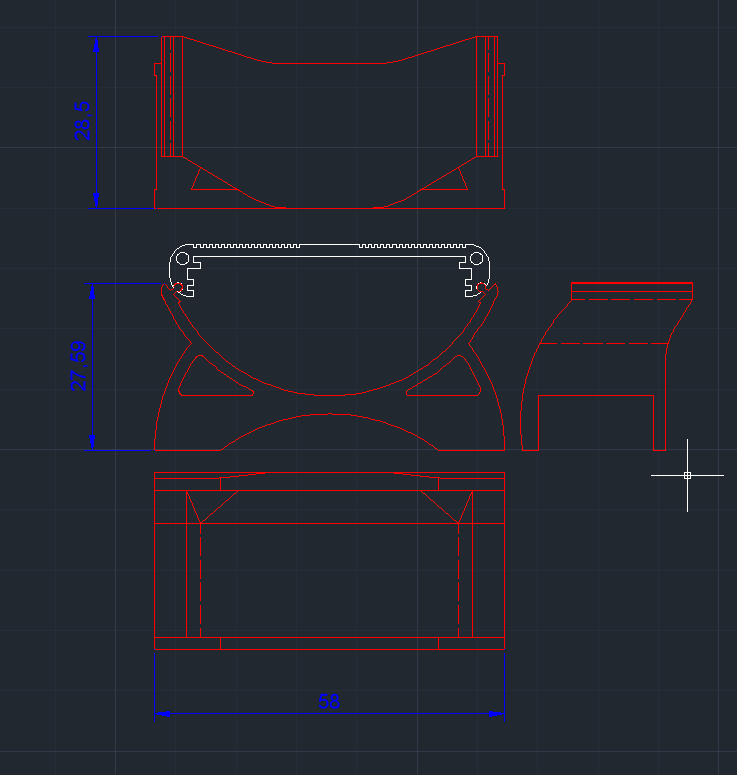Viewport: 737px width, 775px height.
Task: Click the right arrowhead of the 58 dimension
Action: tap(497, 713)
